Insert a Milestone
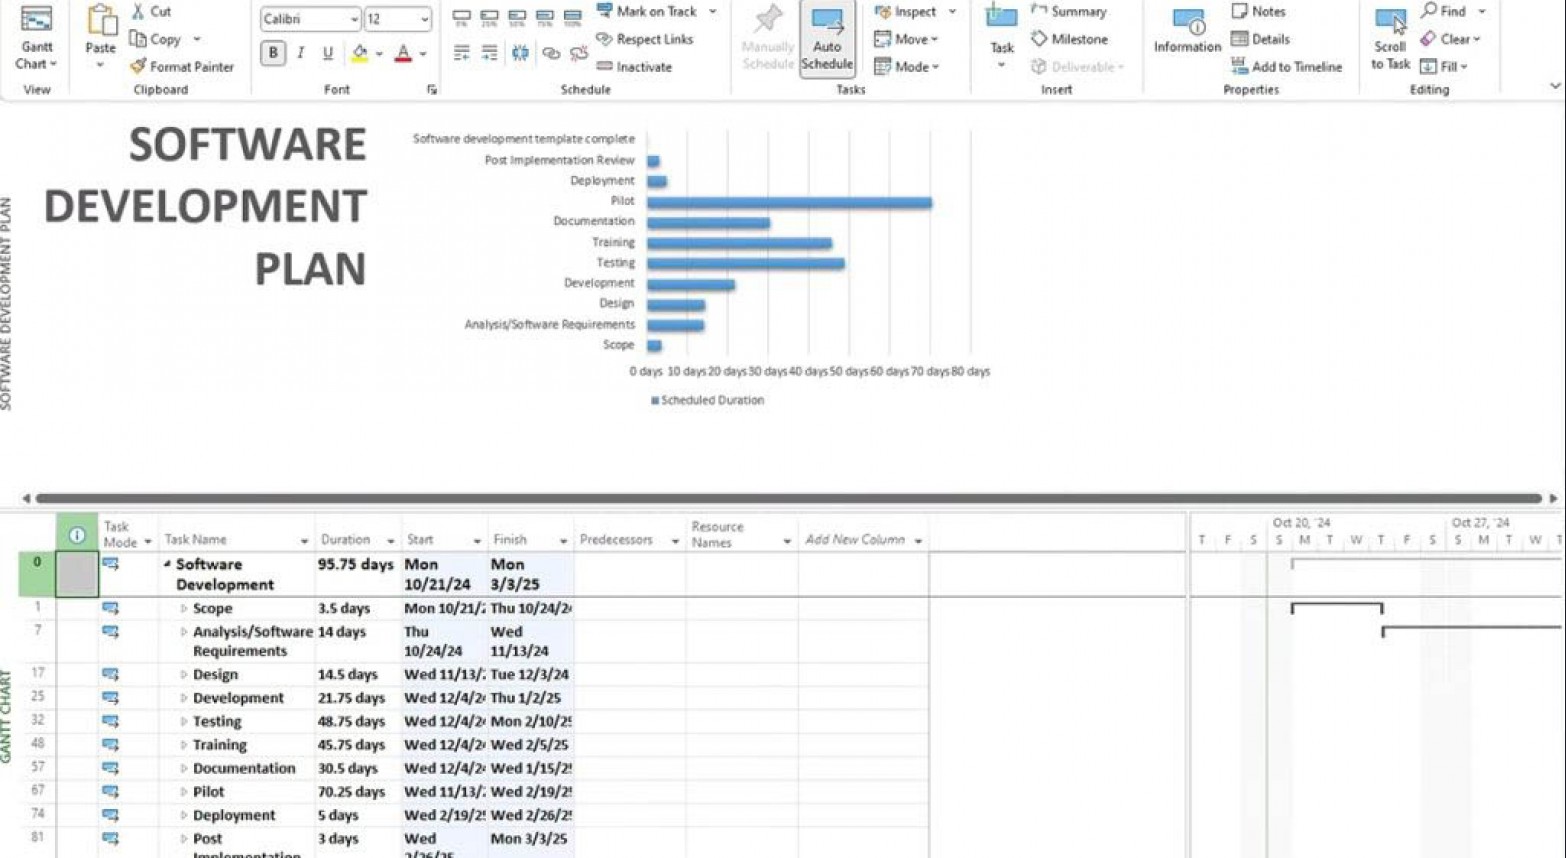 pyautogui.click(x=1069, y=39)
